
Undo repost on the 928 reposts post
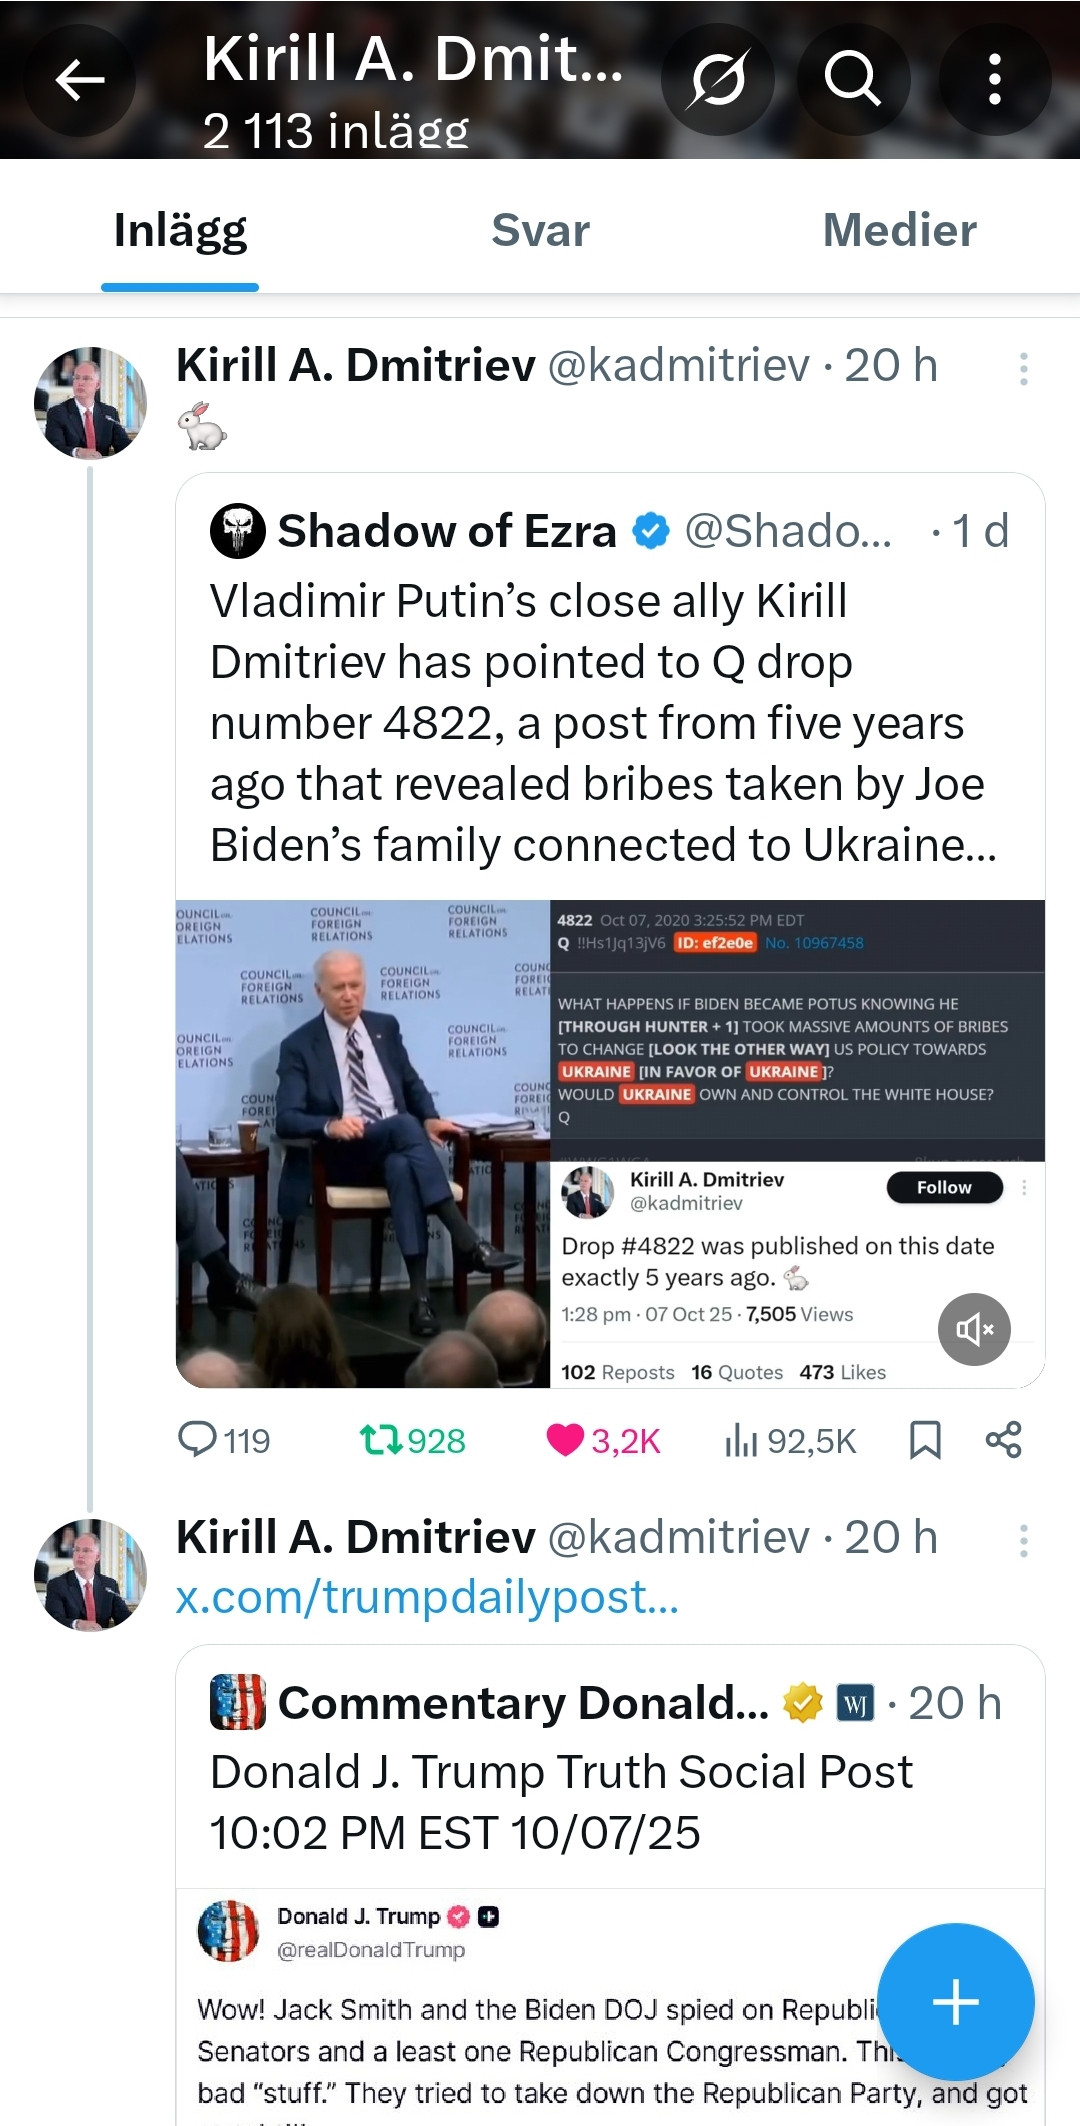(x=381, y=1440)
